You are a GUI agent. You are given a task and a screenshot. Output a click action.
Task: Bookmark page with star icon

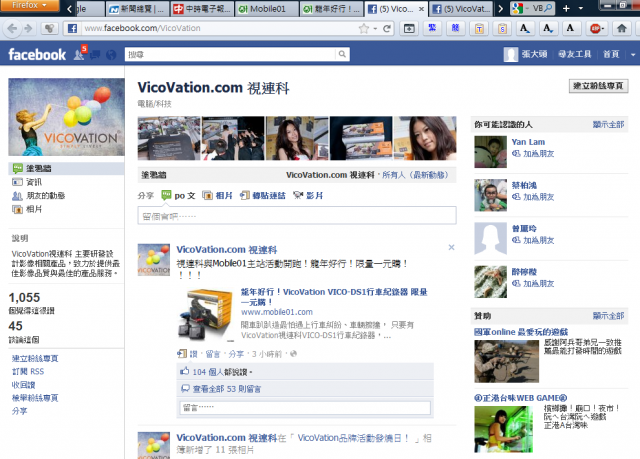coord(363,29)
